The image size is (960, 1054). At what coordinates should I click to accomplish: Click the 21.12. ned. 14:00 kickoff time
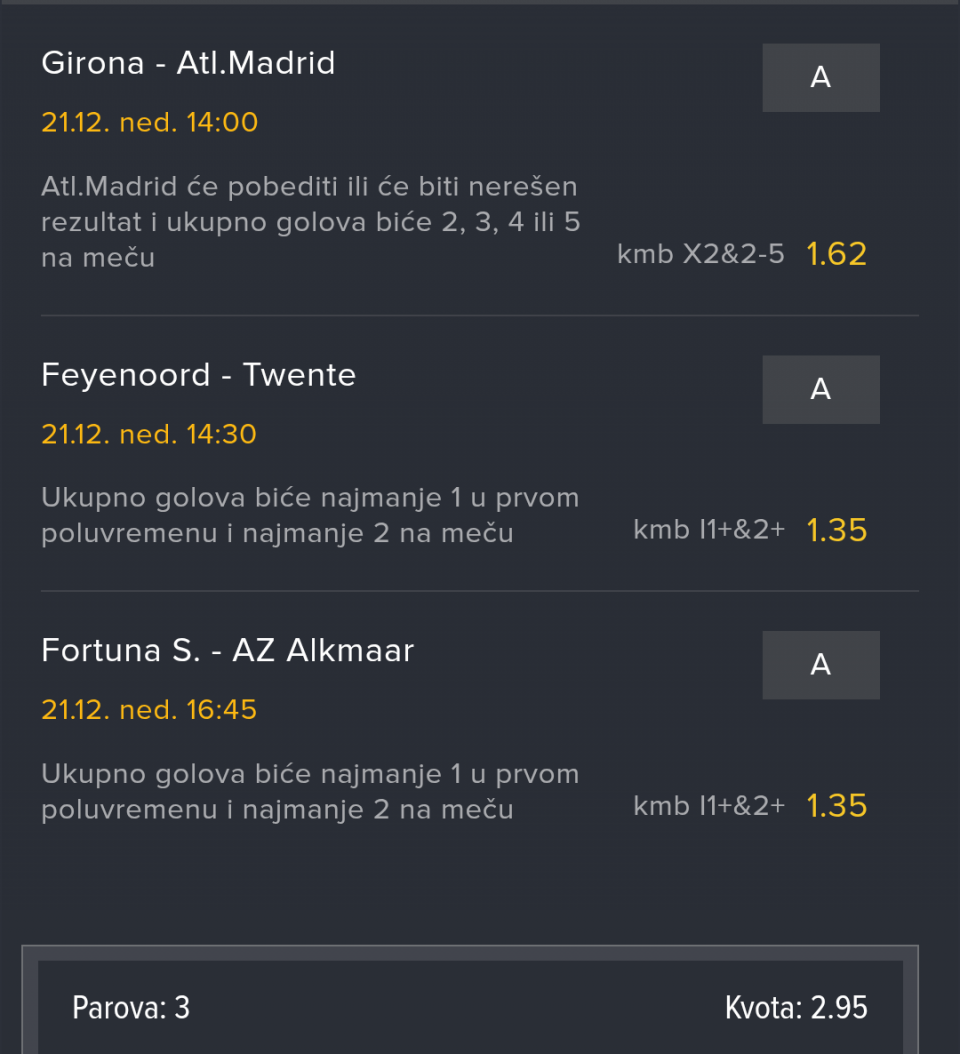[149, 123]
